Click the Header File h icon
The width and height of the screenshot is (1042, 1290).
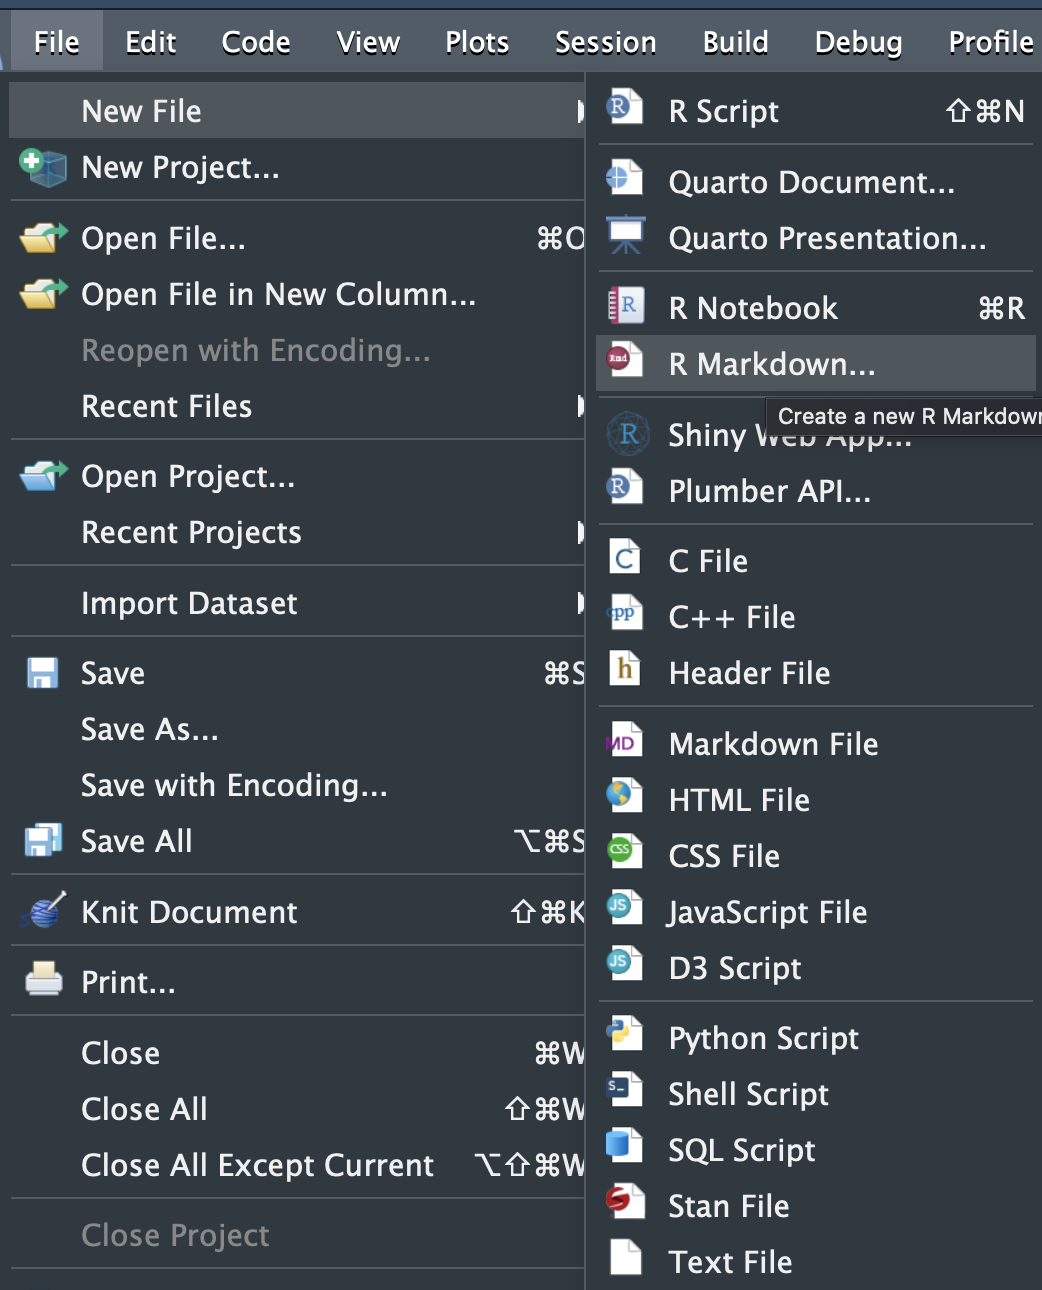click(x=625, y=669)
